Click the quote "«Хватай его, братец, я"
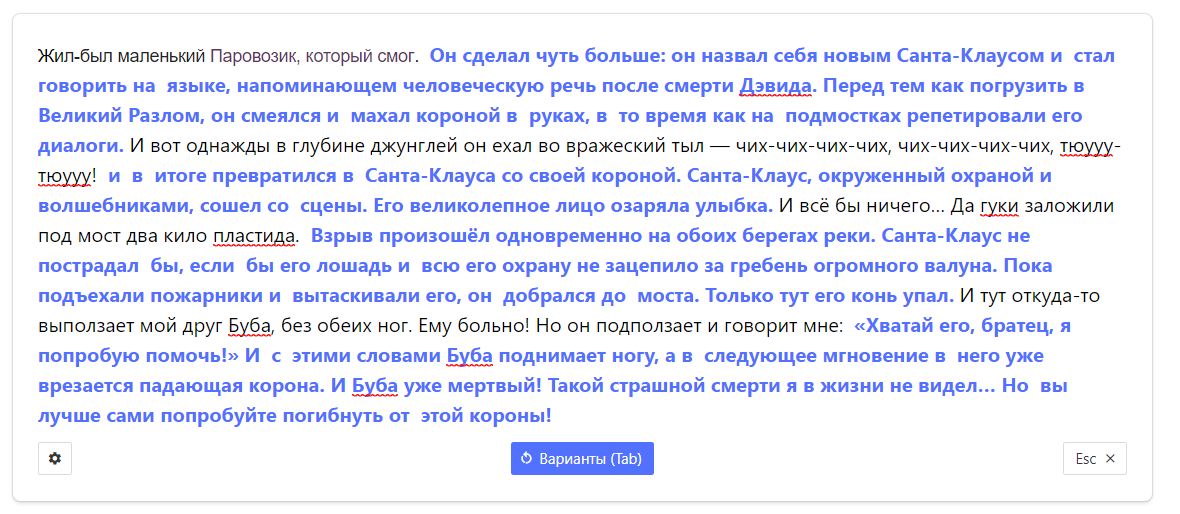This screenshot has height=514, width=1180. tap(963, 327)
